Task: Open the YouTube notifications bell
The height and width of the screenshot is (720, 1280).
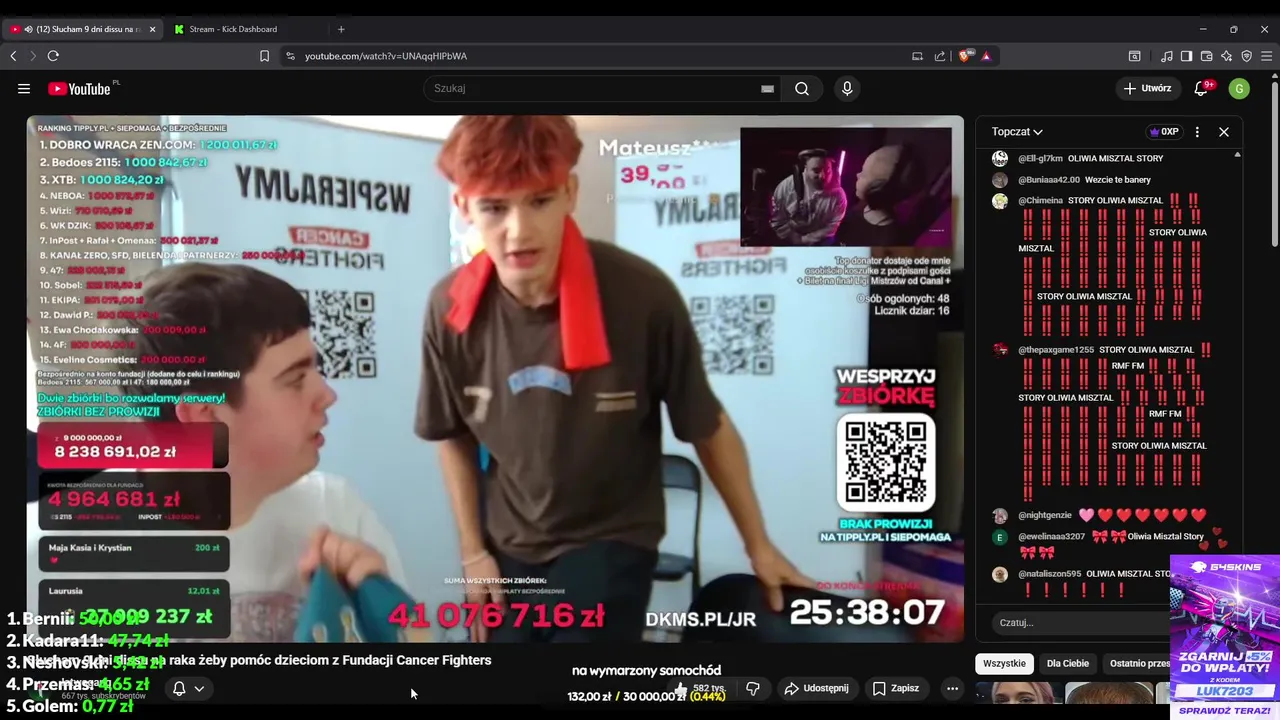Action: pyautogui.click(x=1202, y=88)
